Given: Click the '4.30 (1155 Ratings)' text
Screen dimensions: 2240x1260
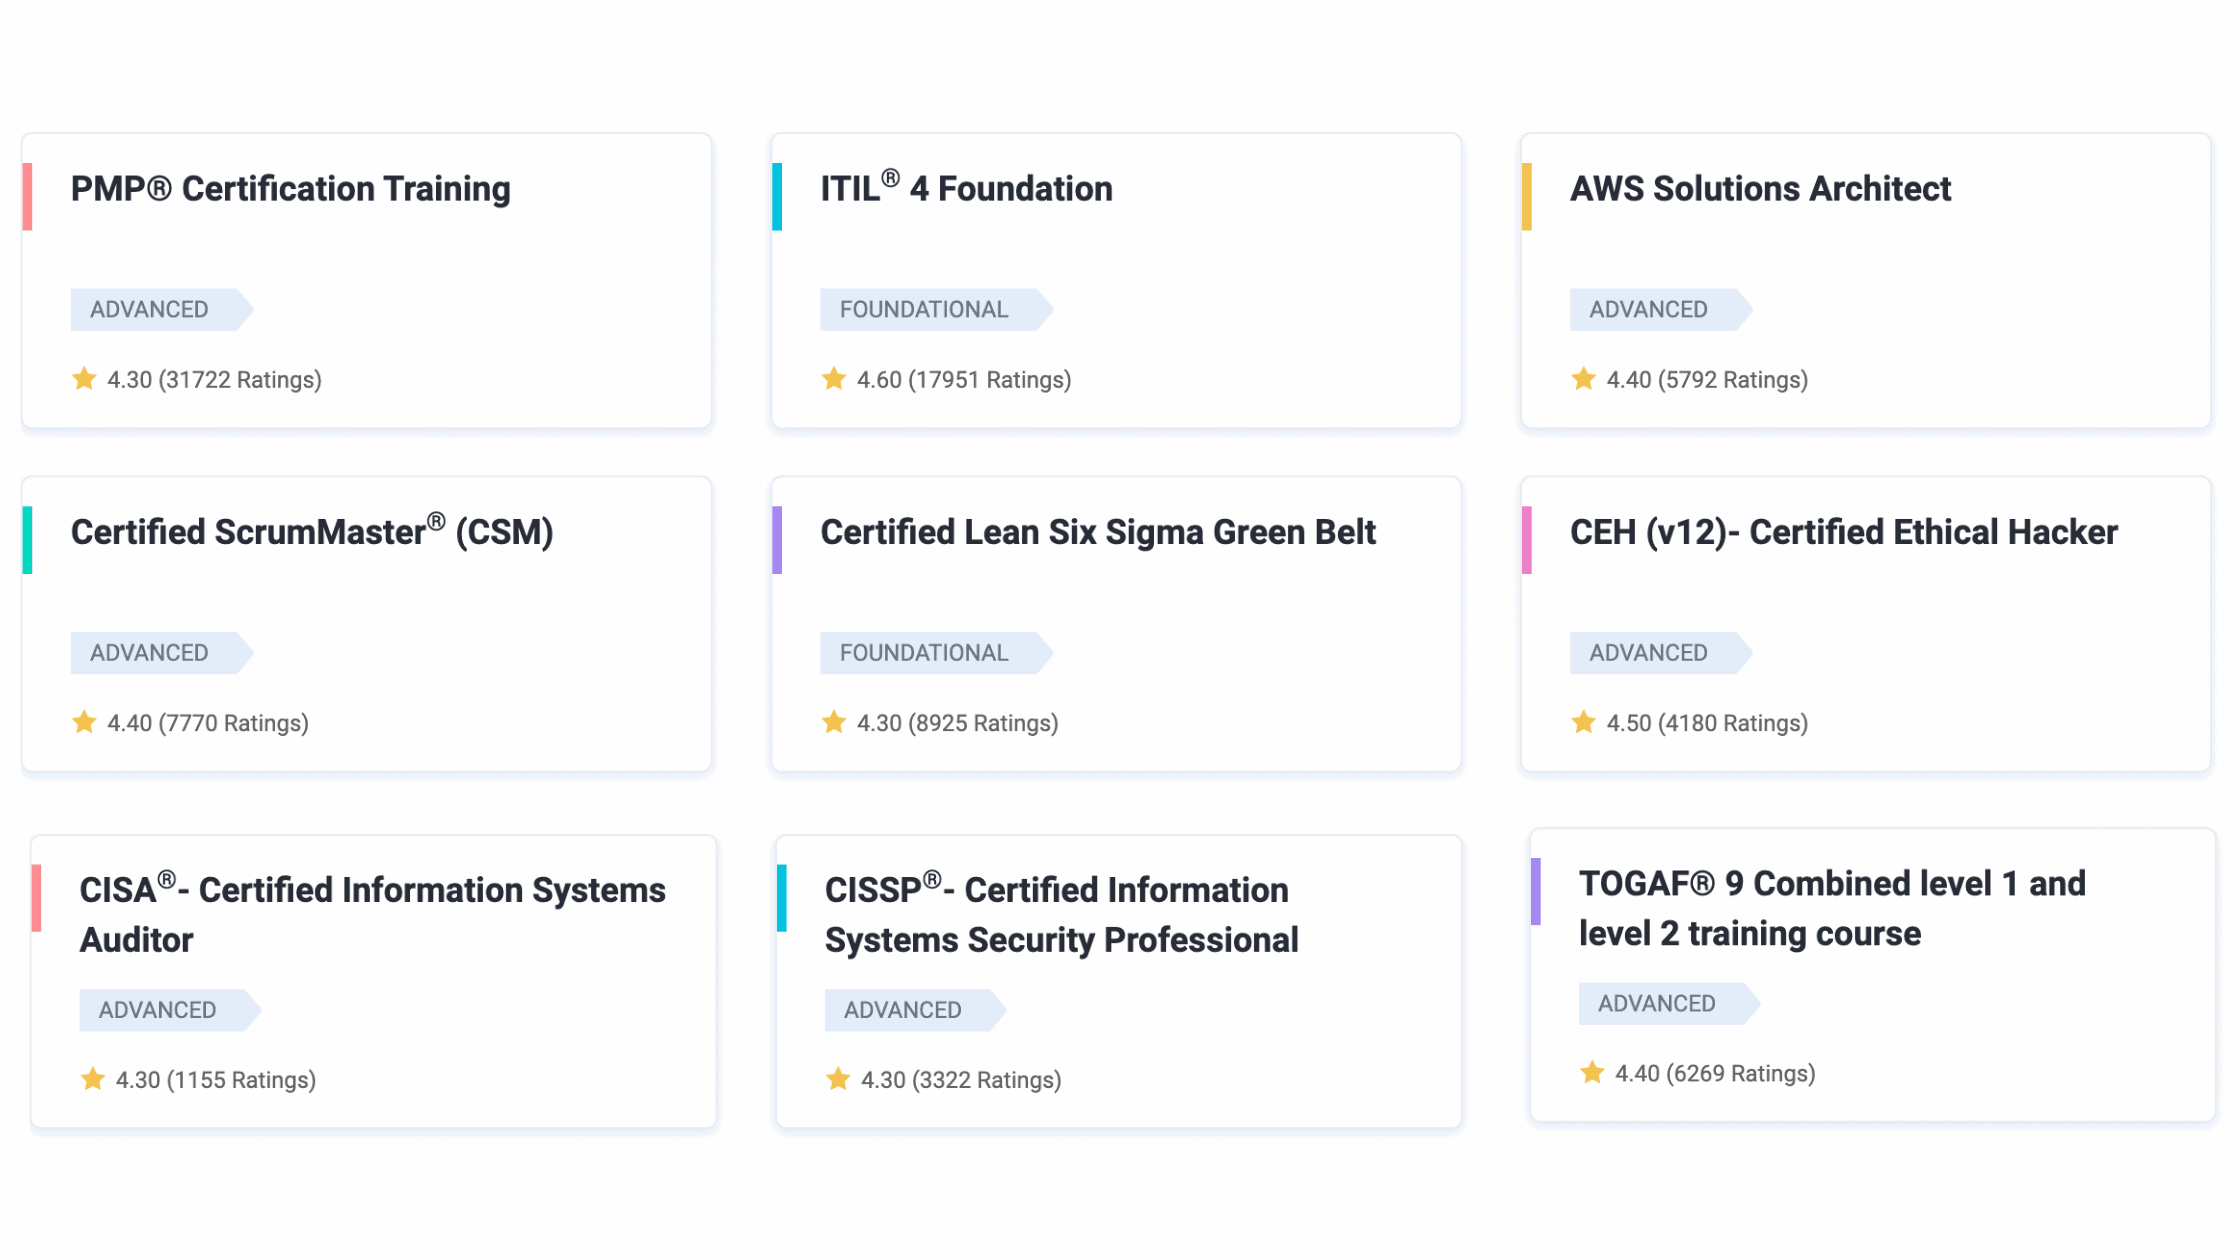Looking at the screenshot, I should tap(216, 1080).
